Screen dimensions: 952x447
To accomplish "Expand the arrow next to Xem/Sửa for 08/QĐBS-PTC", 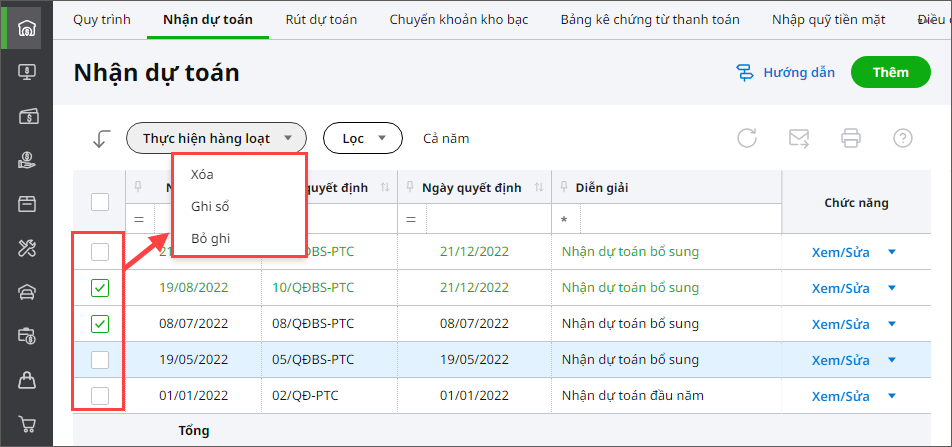I will click(x=892, y=324).
